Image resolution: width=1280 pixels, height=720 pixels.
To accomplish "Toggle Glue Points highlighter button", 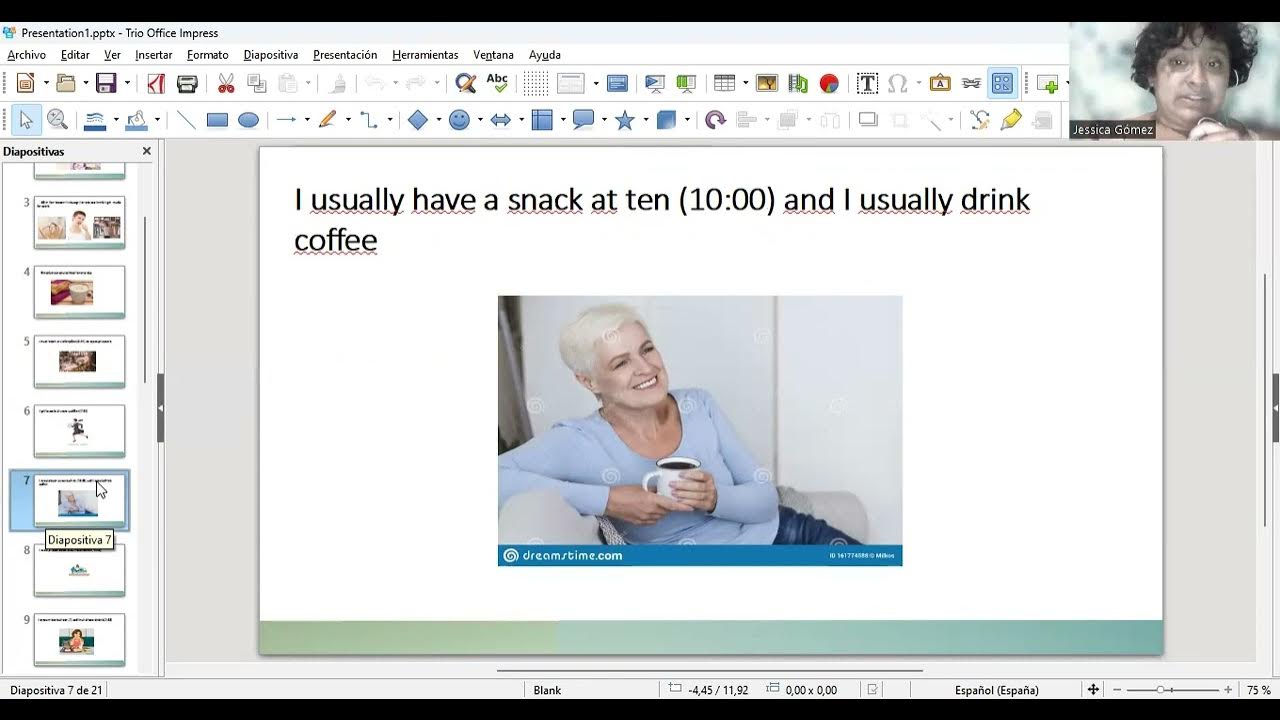I will click(1011, 120).
